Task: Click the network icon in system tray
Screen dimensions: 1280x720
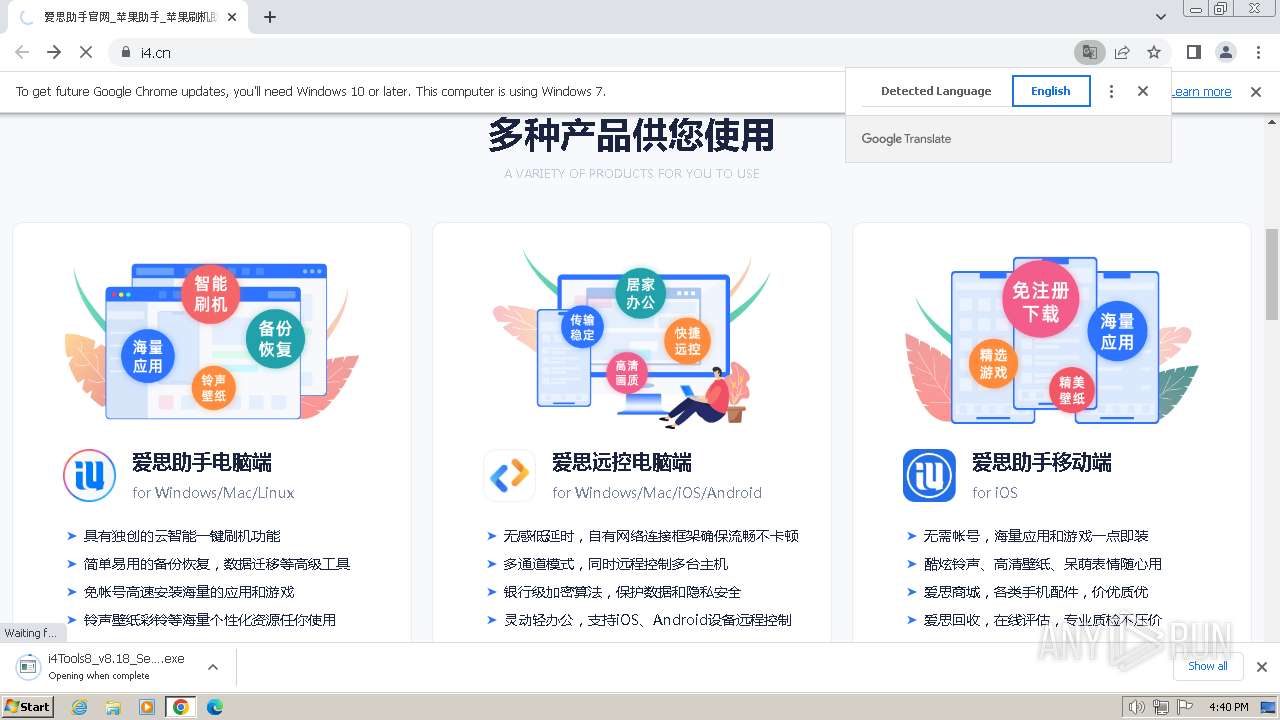Action: (1161, 707)
